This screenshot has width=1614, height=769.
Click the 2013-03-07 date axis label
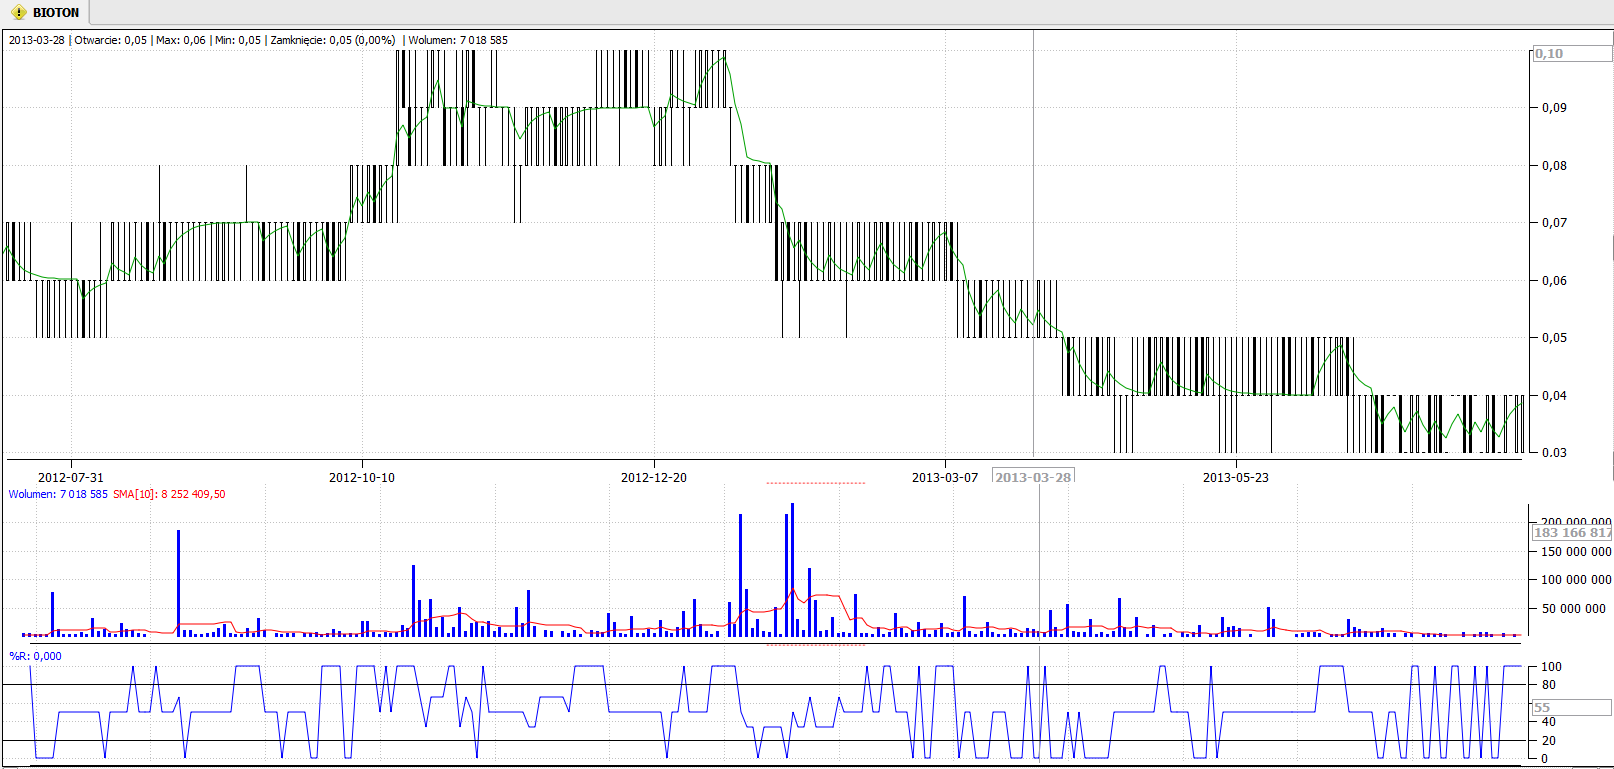coord(945,478)
